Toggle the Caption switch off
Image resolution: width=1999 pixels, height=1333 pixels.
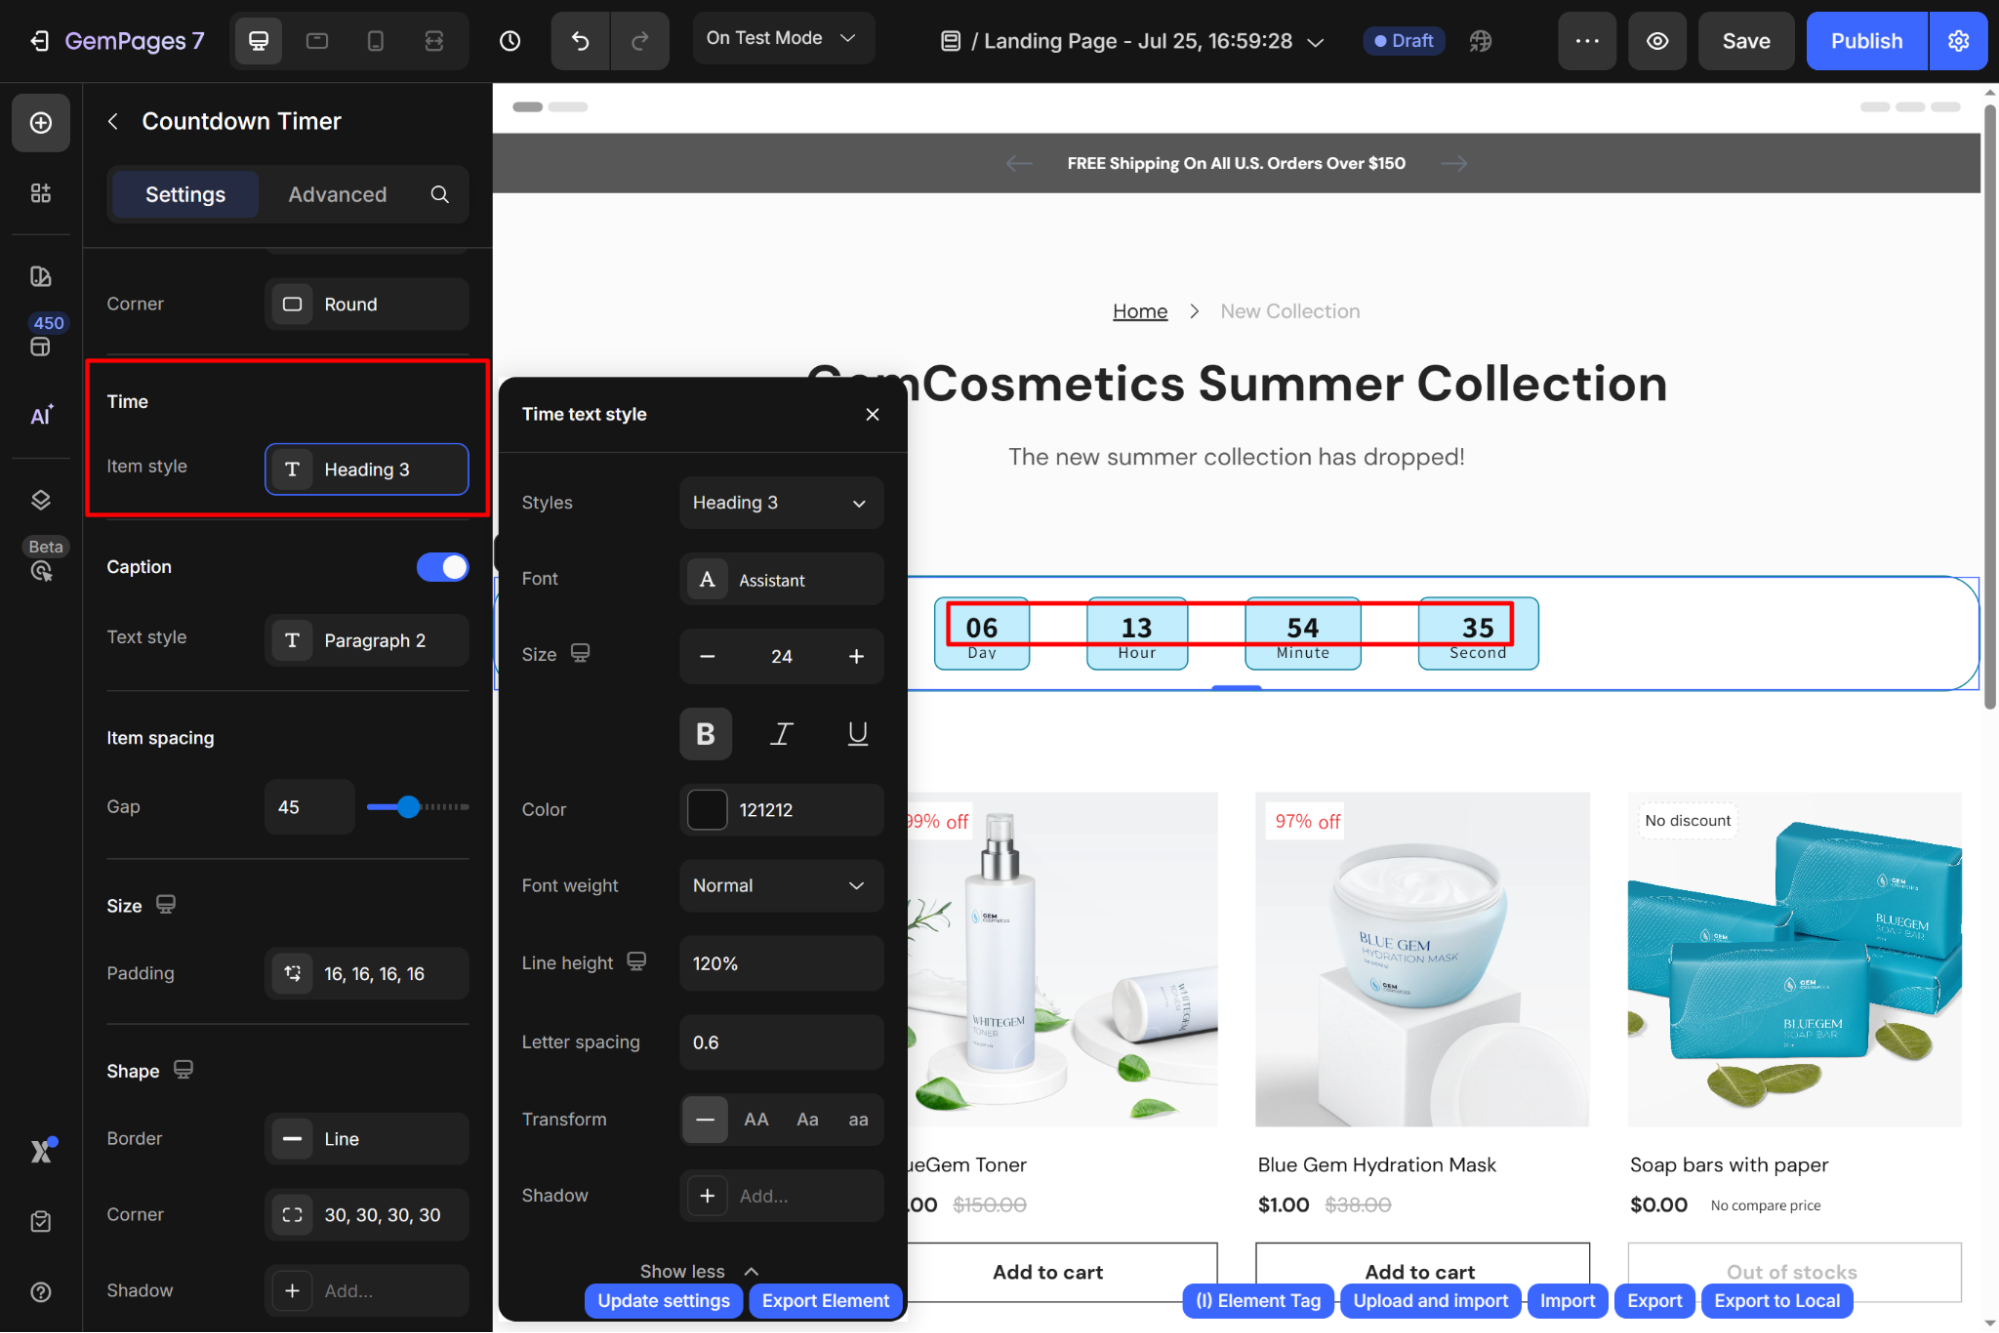click(442, 567)
